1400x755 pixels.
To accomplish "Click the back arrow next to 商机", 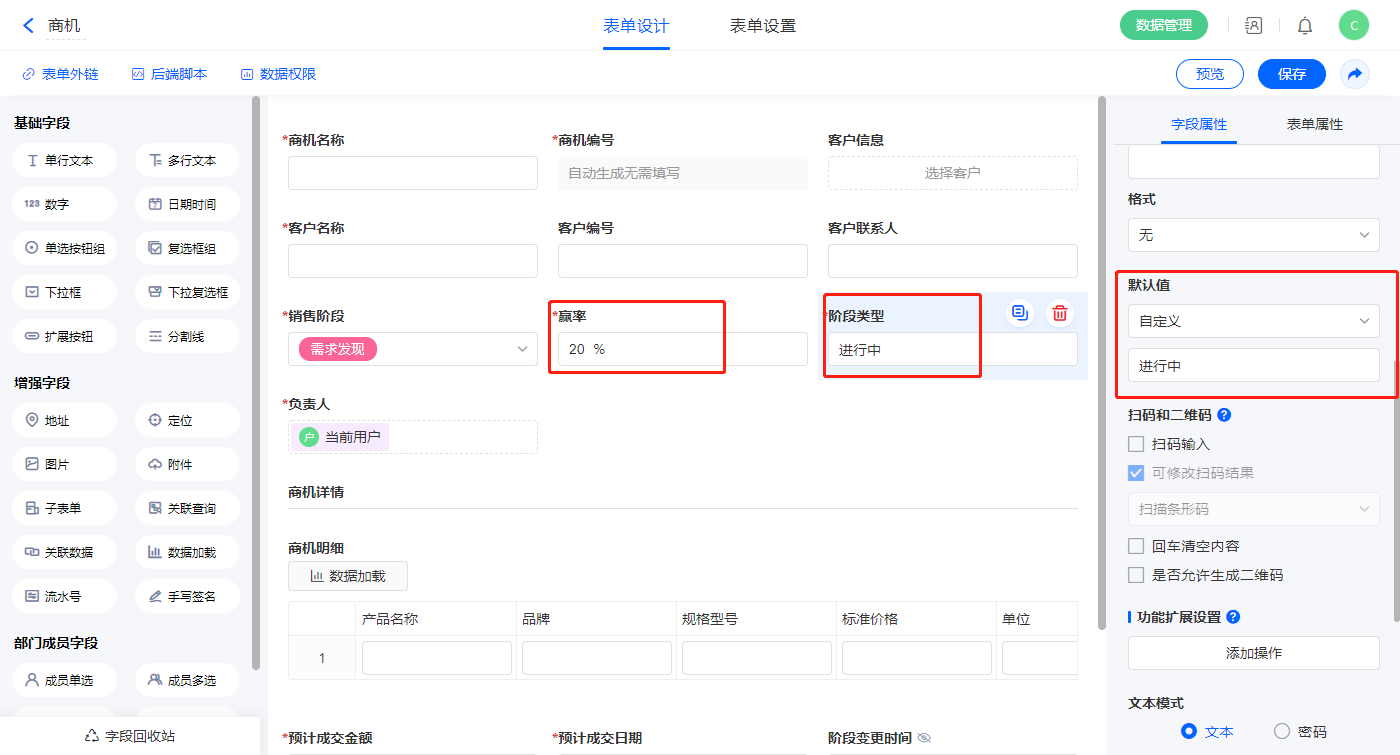I will (28, 26).
